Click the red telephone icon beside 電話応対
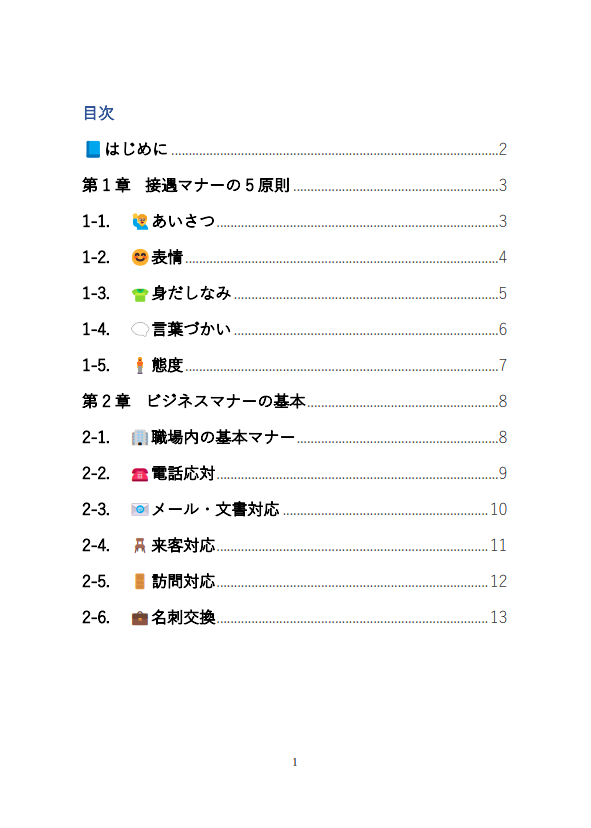This screenshot has width=591, height=828. click(x=140, y=474)
